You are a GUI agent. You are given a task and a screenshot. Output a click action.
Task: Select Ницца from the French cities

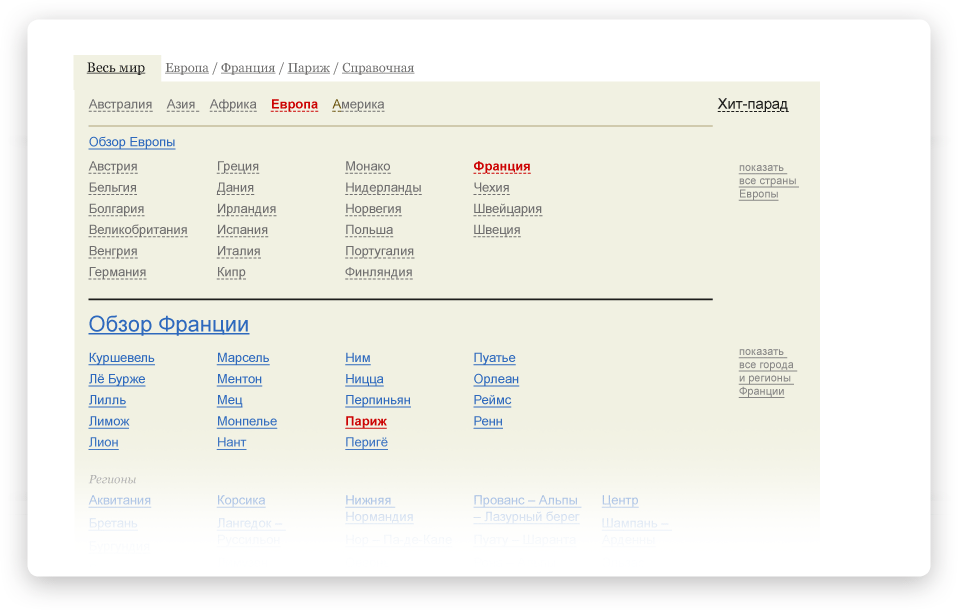(x=364, y=379)
